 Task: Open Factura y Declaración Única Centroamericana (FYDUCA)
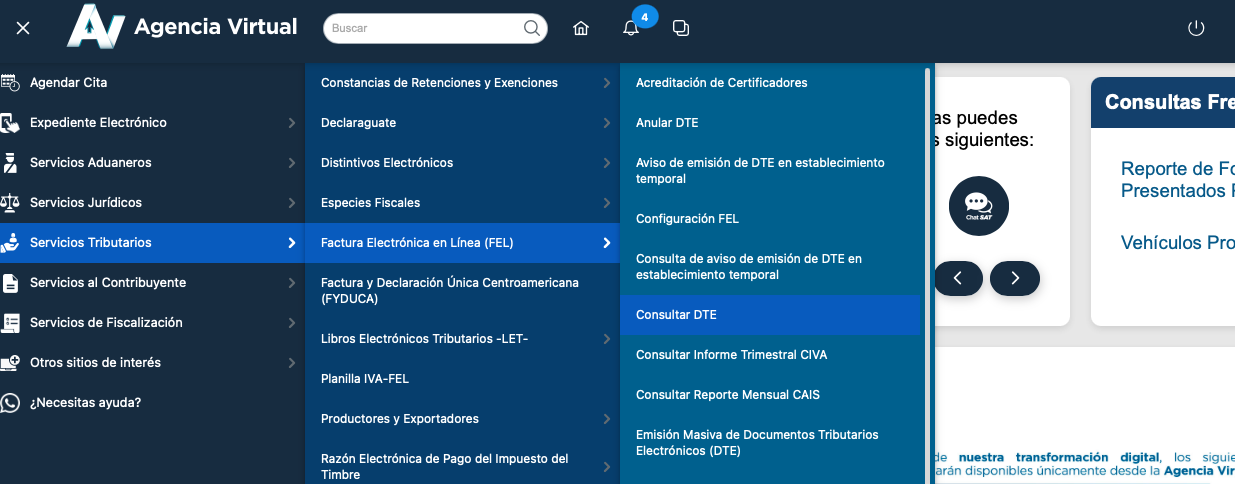[x=462, y=291]
